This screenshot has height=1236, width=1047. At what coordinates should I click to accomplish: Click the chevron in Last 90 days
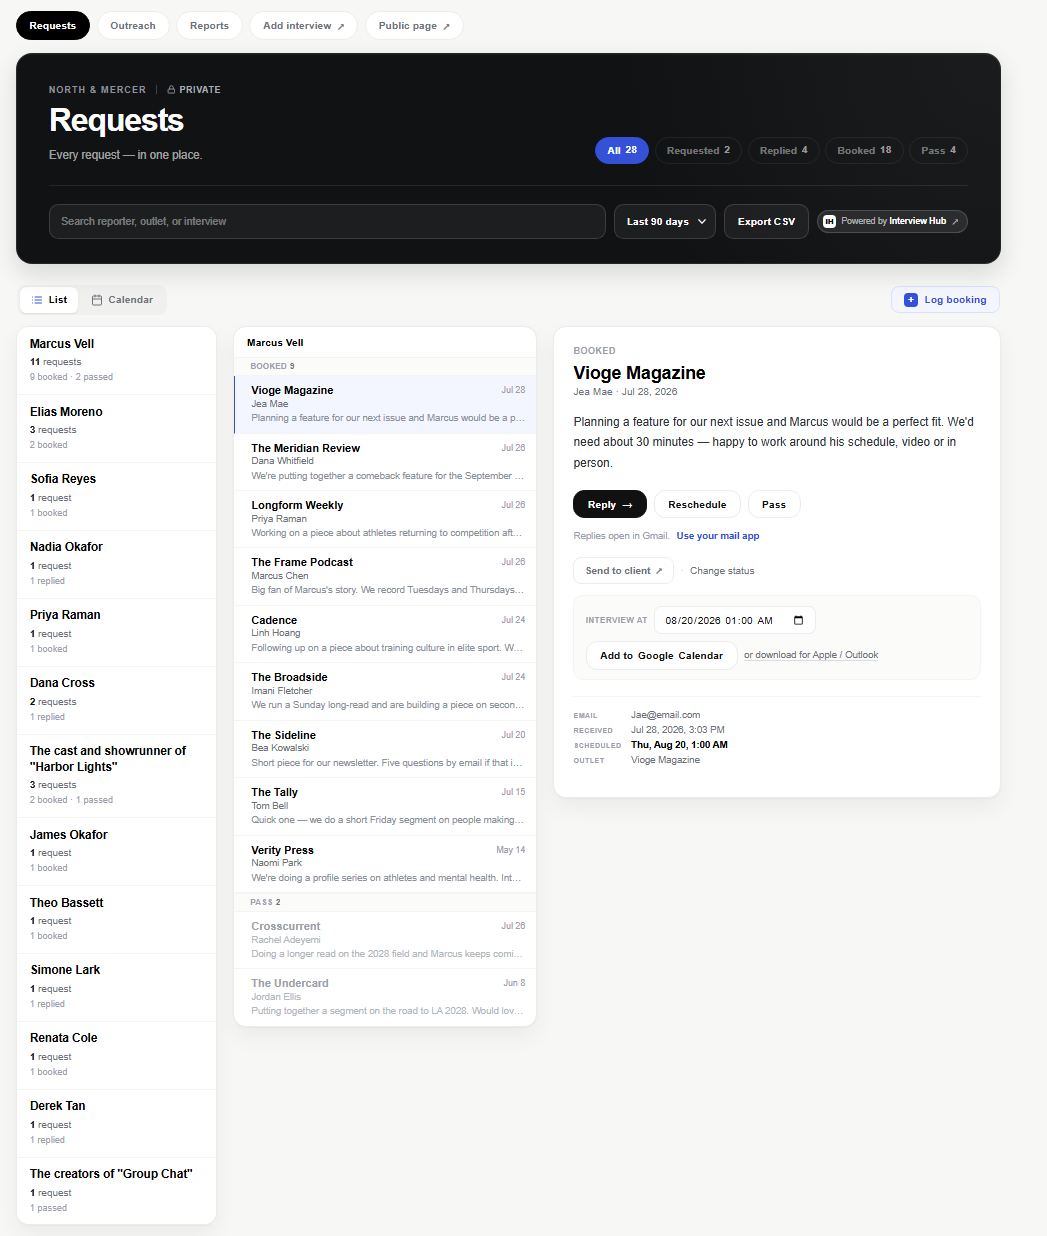coord(702,221)
